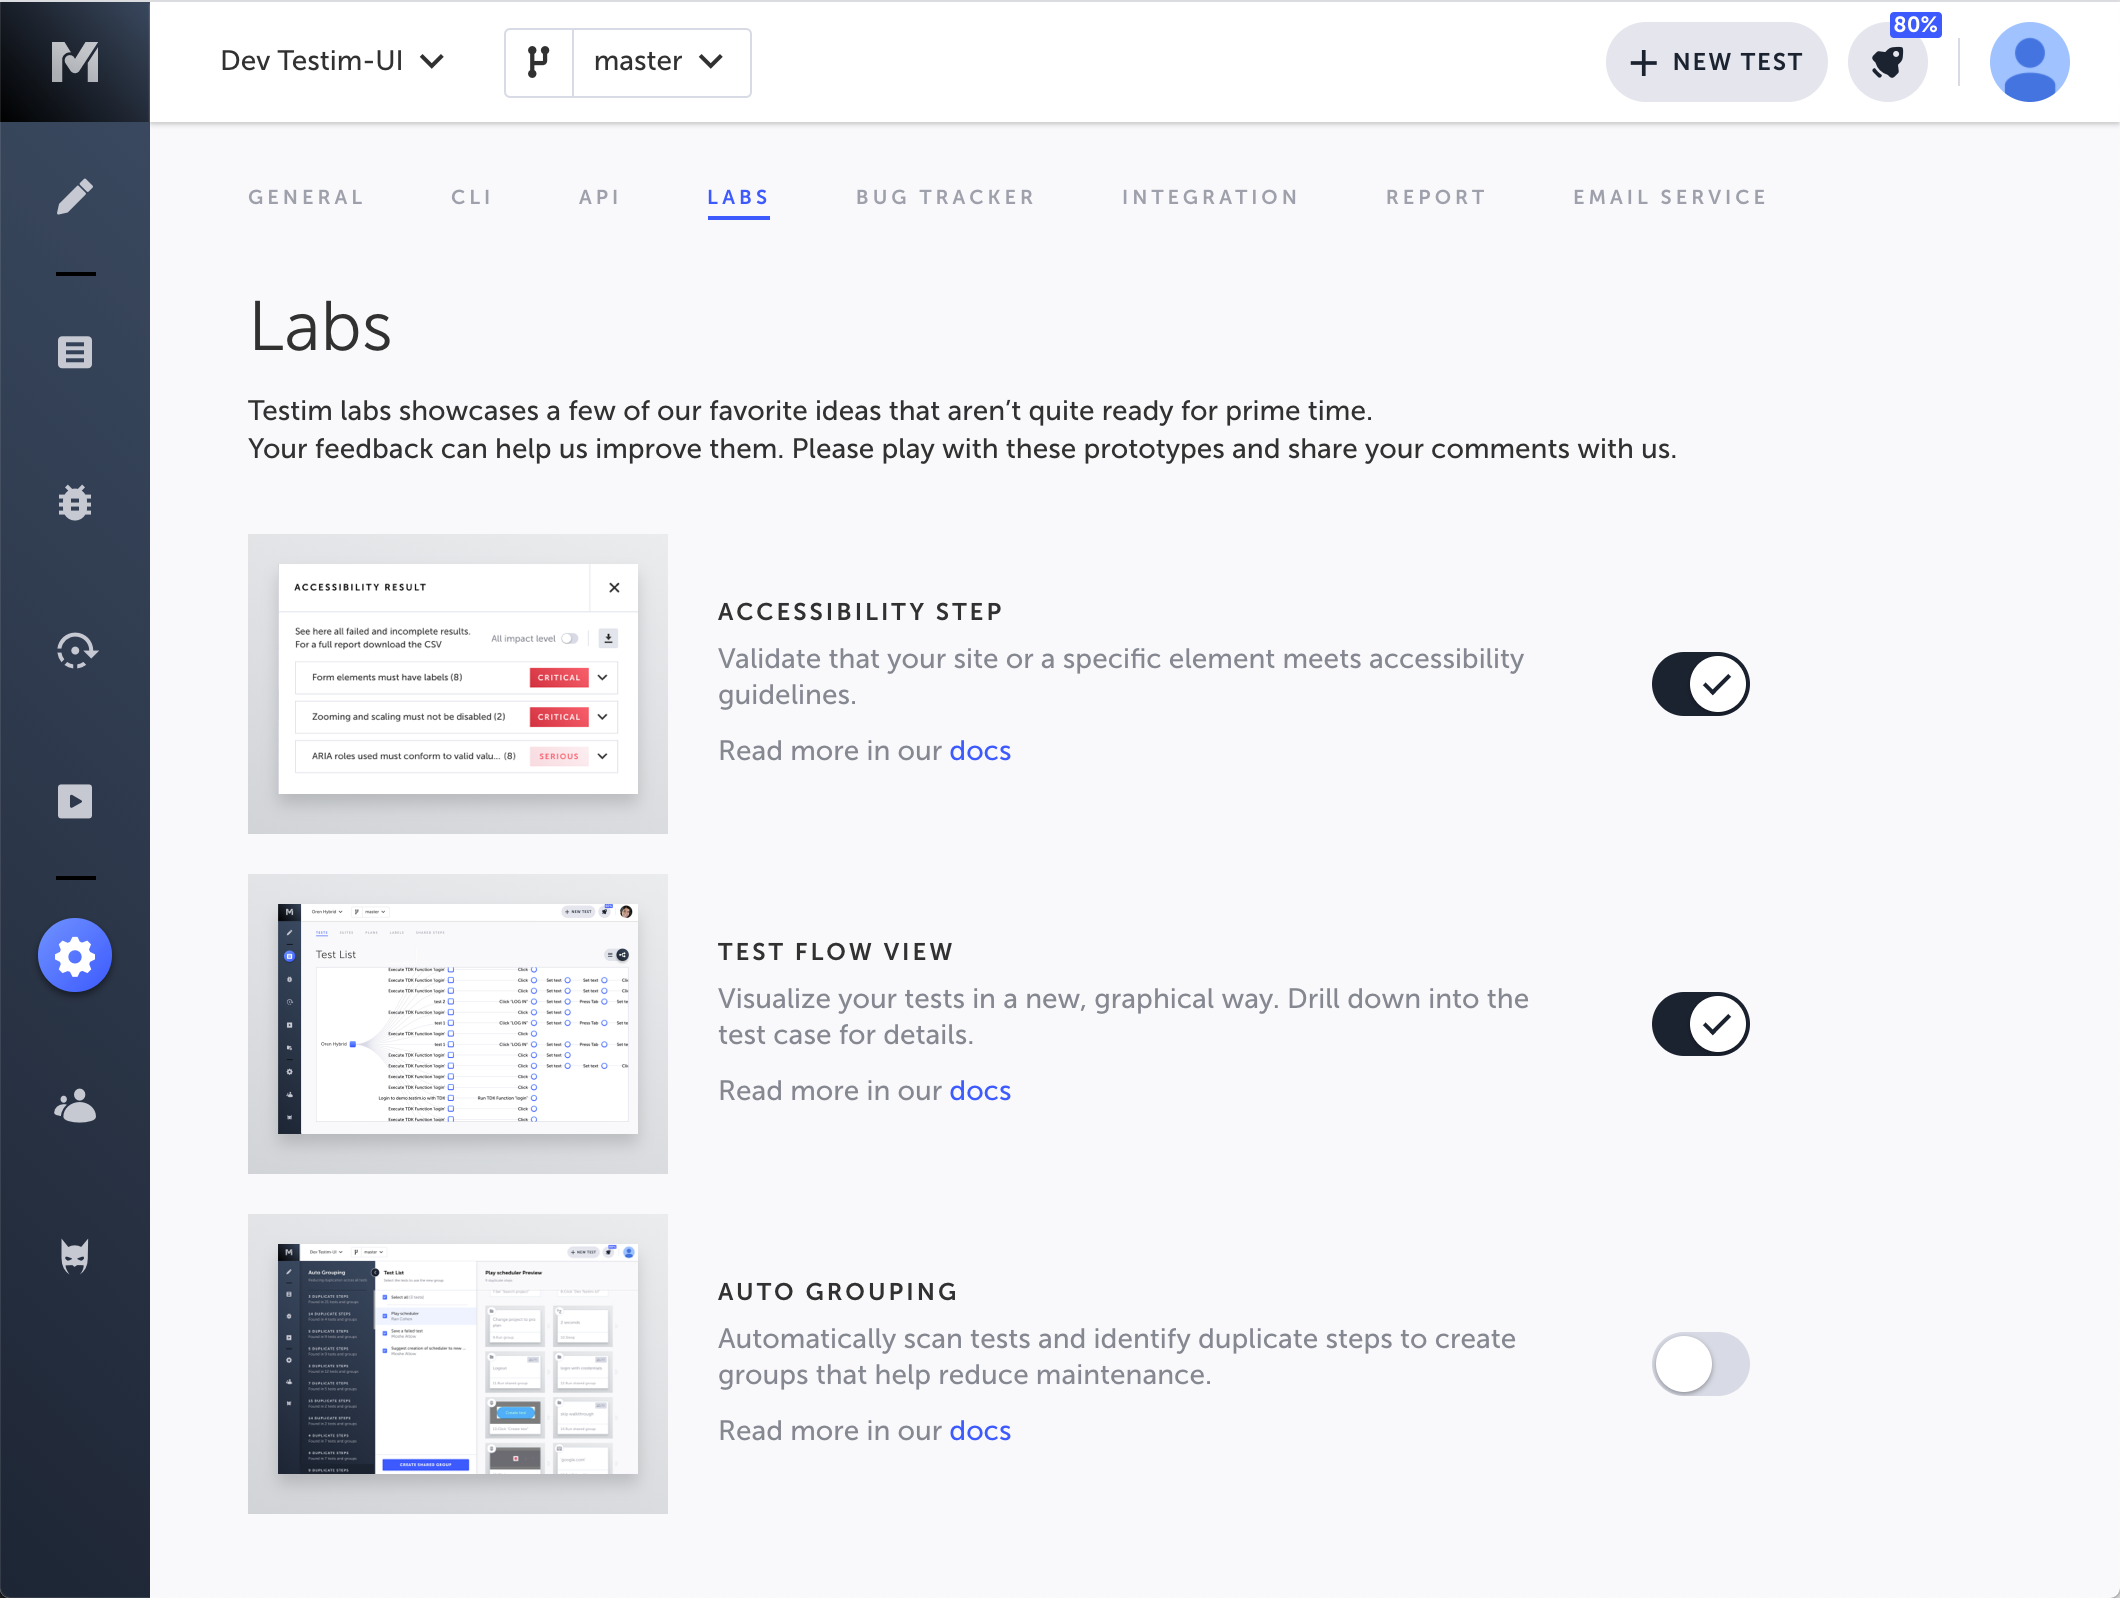The width and height of the screenshot is (2120, 1598).
Task: Click the git branch icon button
Action: [x=539, y=62]
